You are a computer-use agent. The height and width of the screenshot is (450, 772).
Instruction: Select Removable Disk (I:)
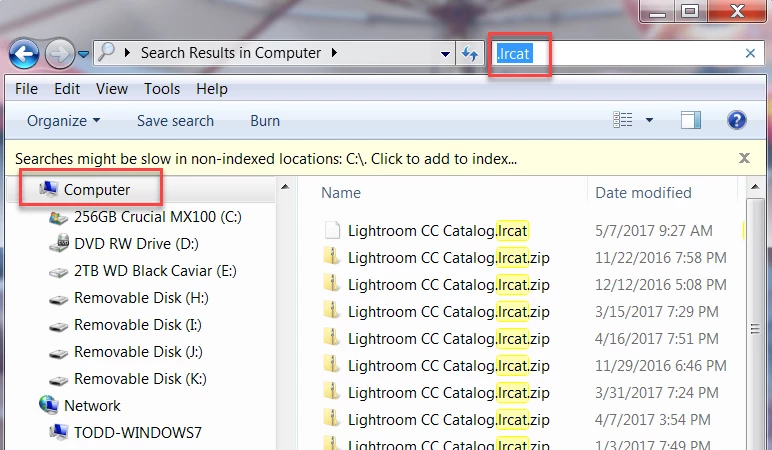point(138,325)
